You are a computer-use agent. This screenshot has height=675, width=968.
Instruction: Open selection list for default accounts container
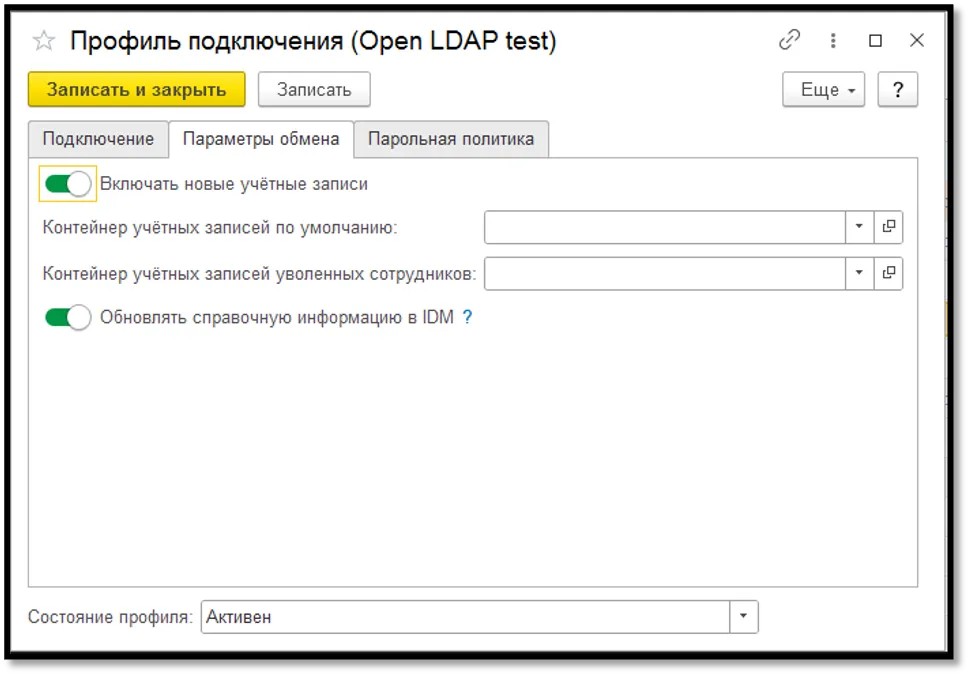(x=887, y=227)
